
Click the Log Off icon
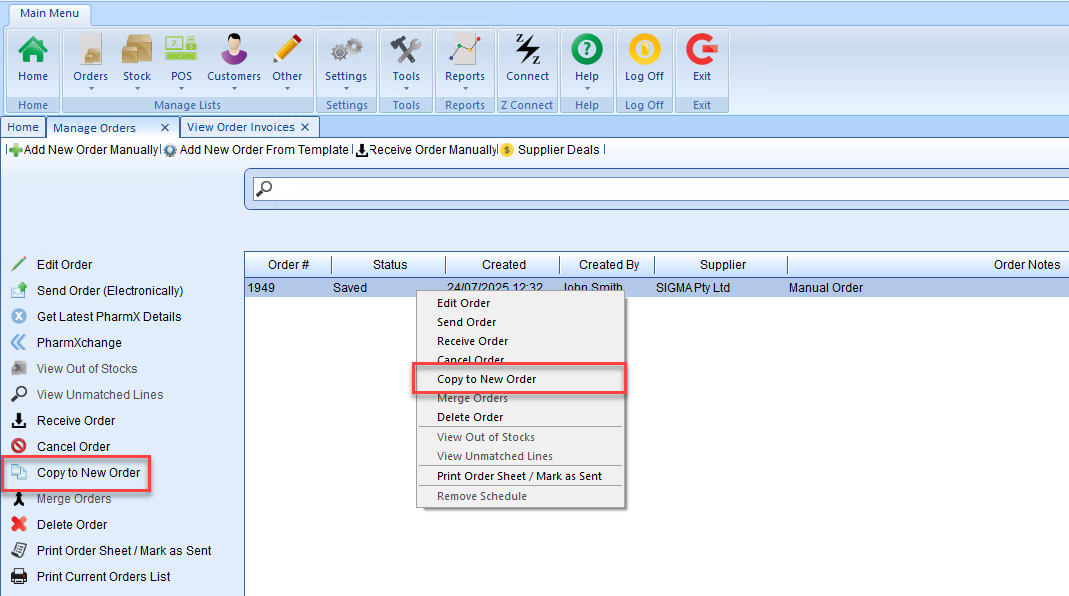tap(644, 49)
